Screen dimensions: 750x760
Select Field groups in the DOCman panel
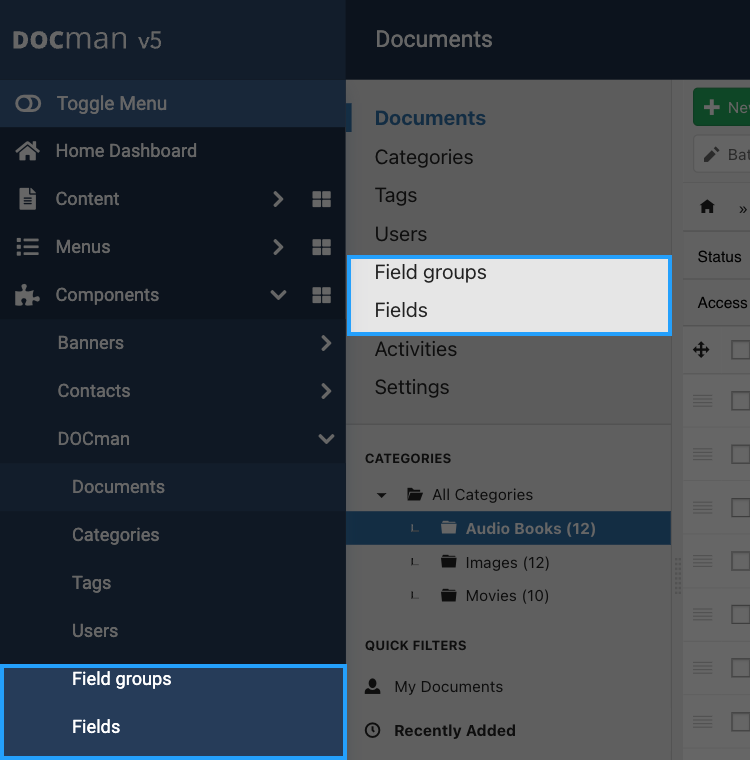430,272
